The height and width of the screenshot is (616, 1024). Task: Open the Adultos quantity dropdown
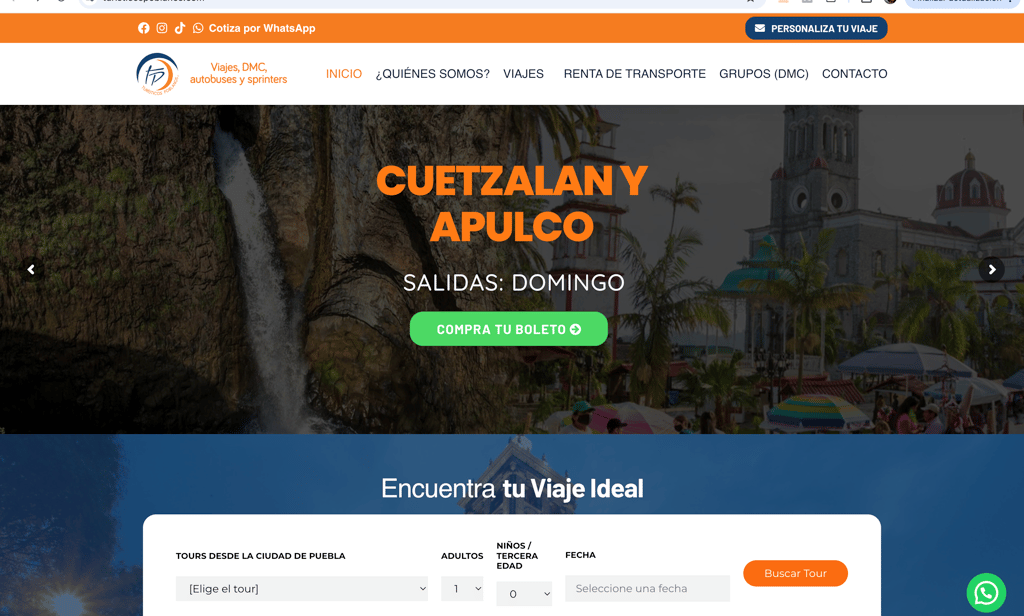pyautogui.click(x=462, y=589)
